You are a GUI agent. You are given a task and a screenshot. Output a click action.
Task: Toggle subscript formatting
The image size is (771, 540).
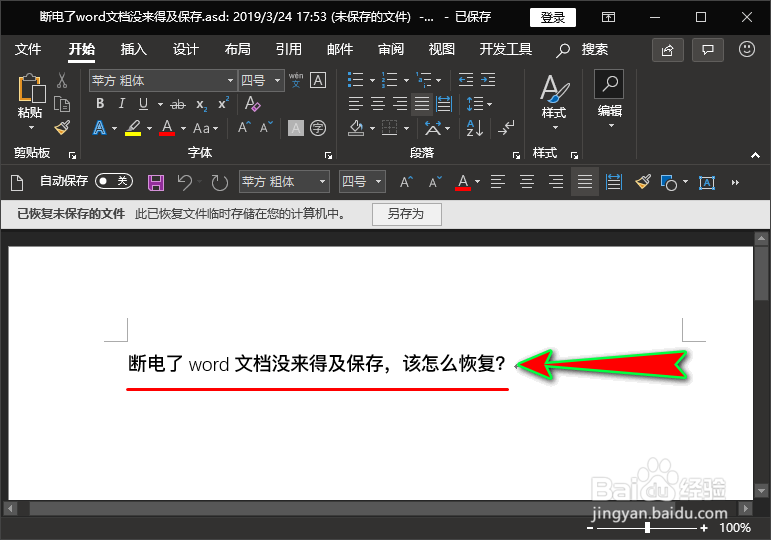[x=201, y=105]
